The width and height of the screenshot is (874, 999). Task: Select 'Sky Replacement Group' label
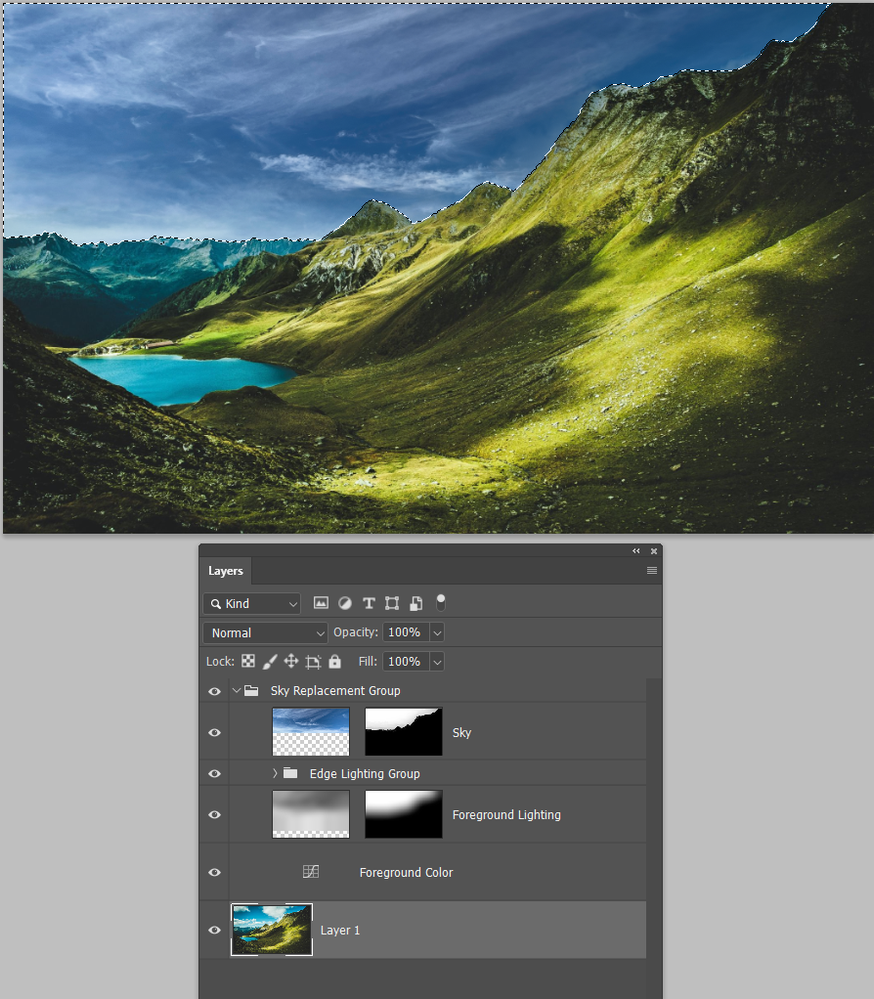(335, 691)
